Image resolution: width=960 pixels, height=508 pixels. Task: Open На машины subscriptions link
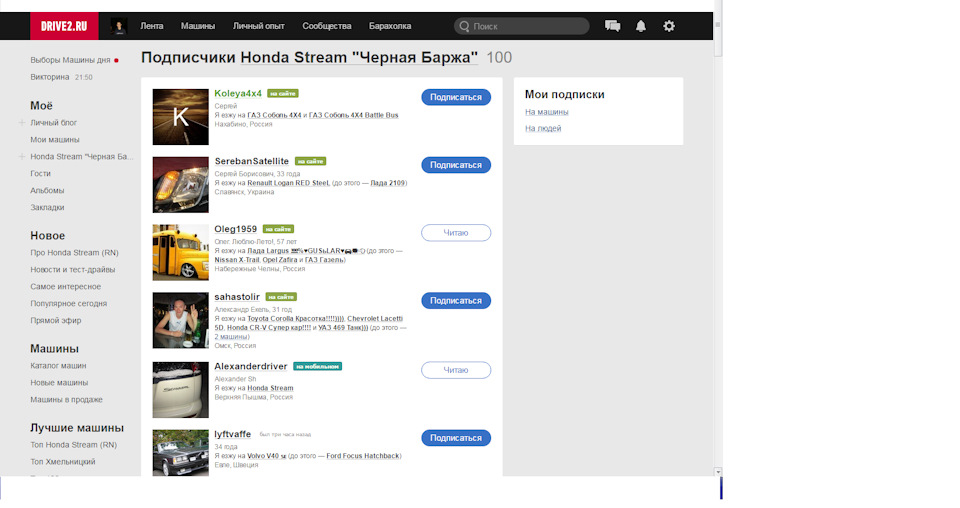(547, 112)
